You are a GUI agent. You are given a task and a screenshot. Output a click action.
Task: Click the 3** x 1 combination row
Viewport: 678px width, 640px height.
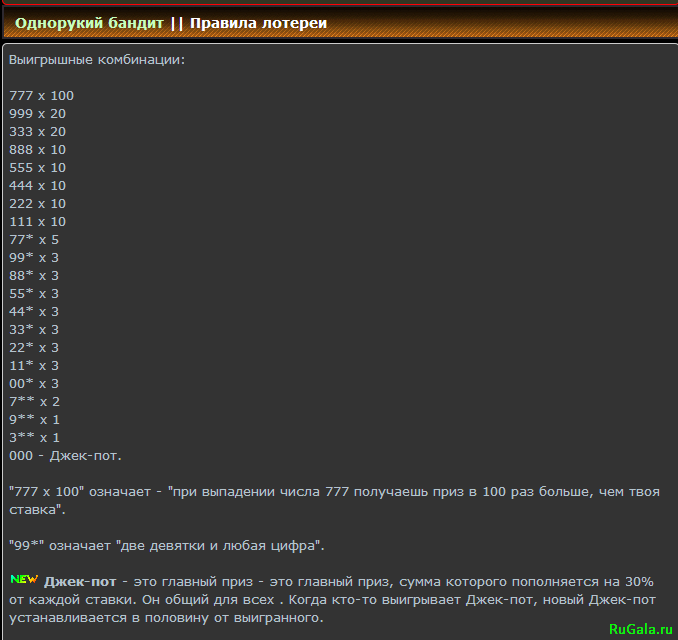pos(34,438)
